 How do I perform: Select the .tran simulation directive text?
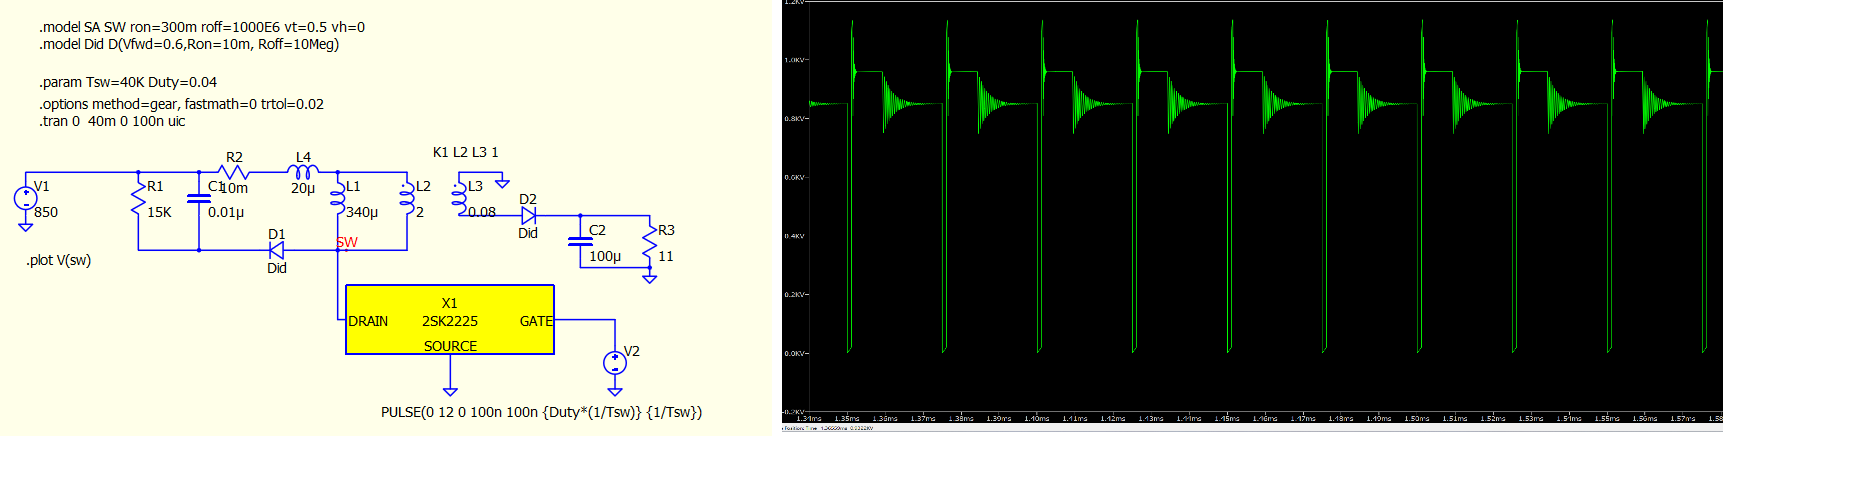click(112, 121)
